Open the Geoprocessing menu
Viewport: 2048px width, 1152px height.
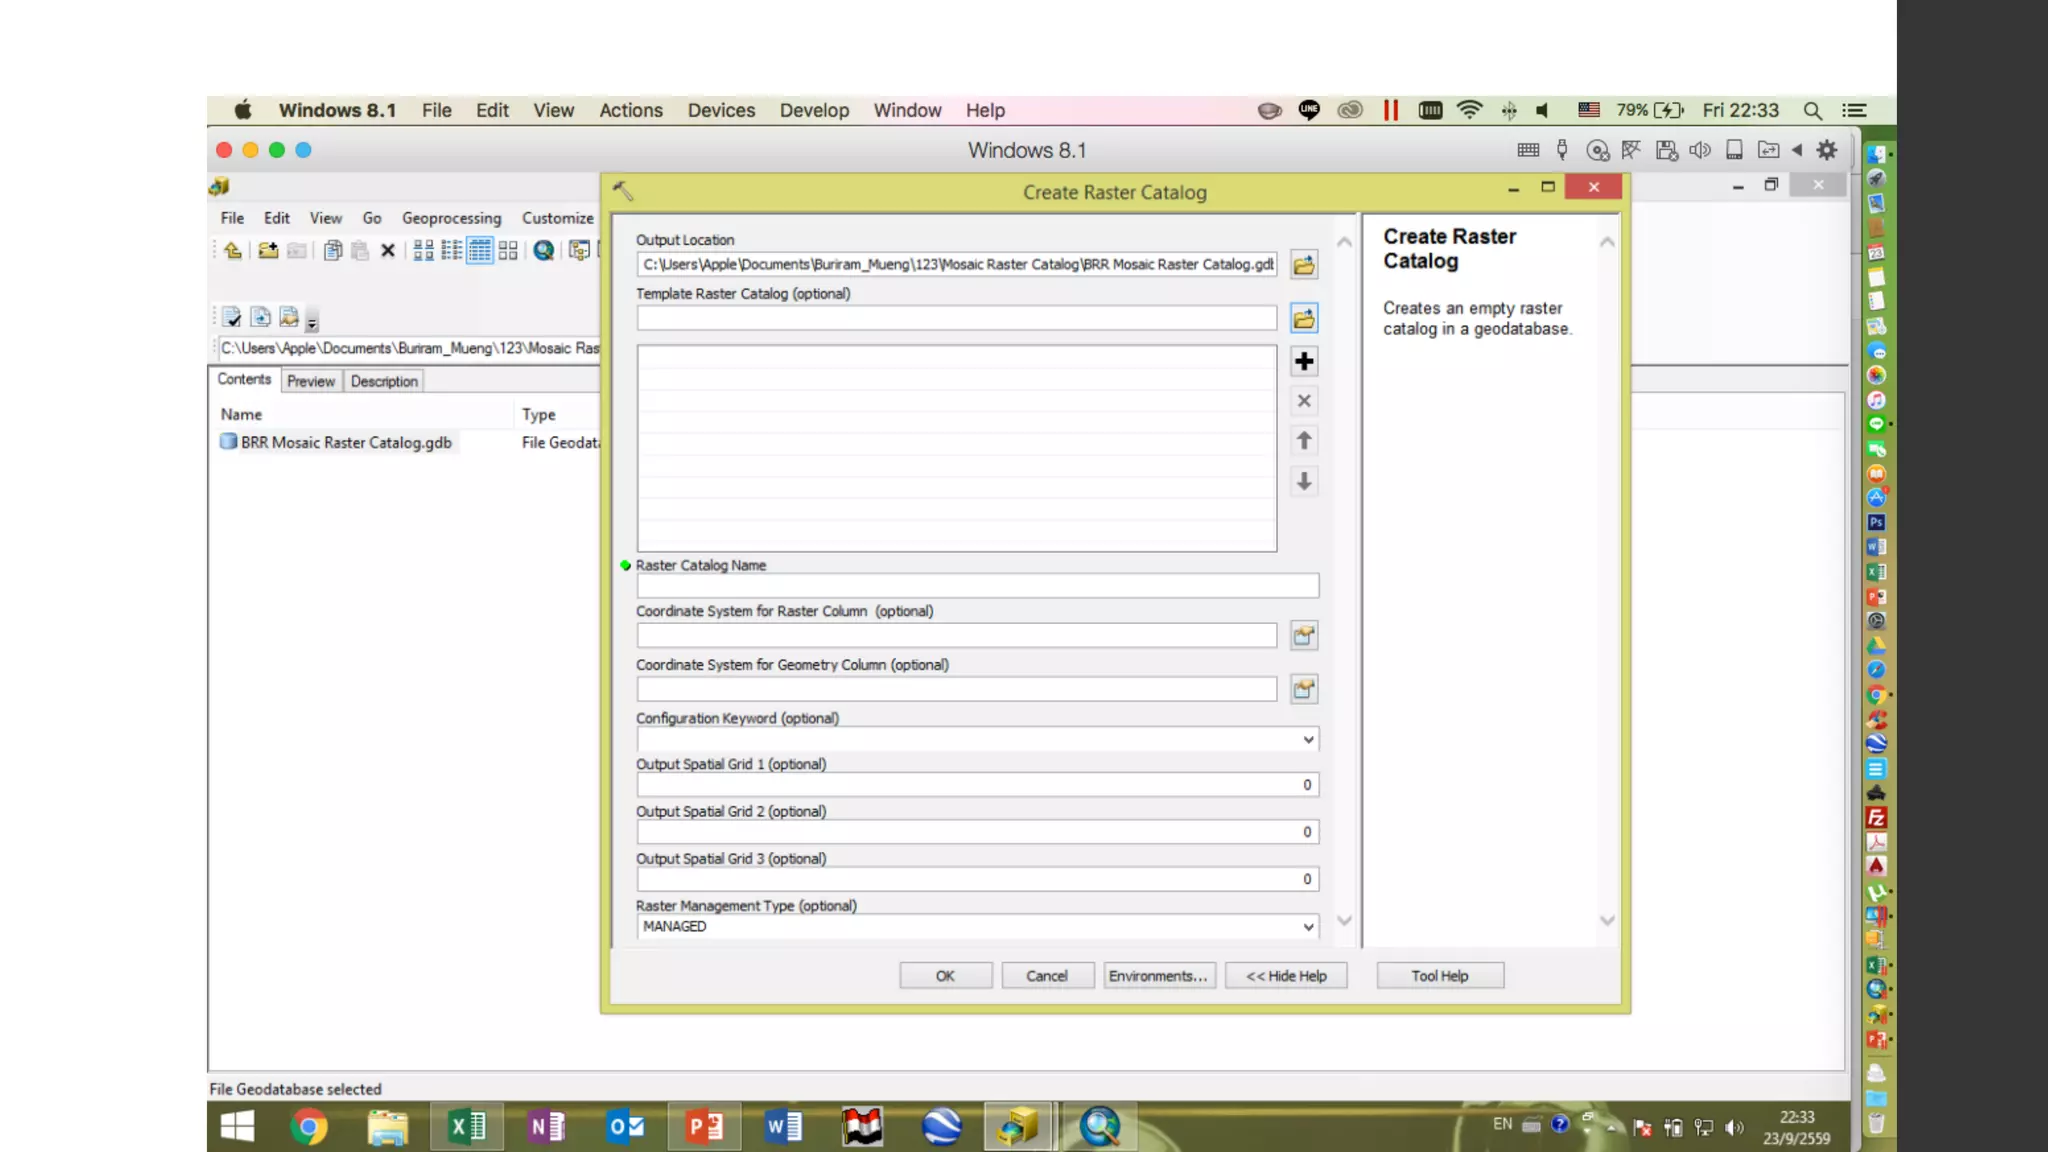point(451,218)
